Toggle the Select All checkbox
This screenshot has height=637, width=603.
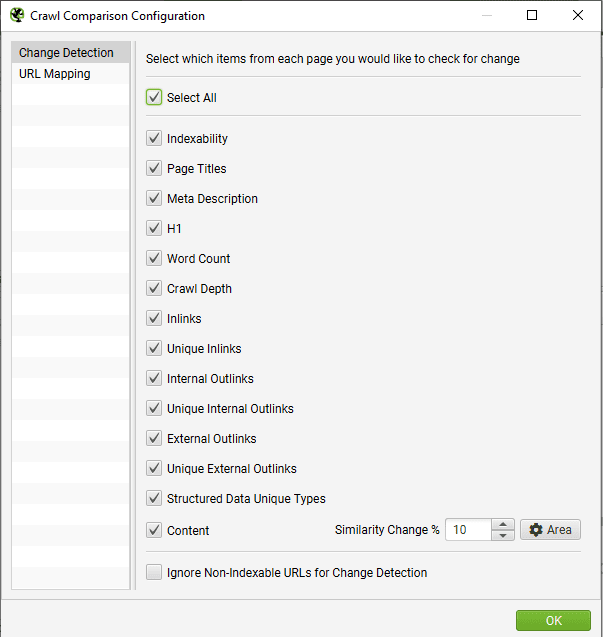pyautogui.click(x=154, y=98)
